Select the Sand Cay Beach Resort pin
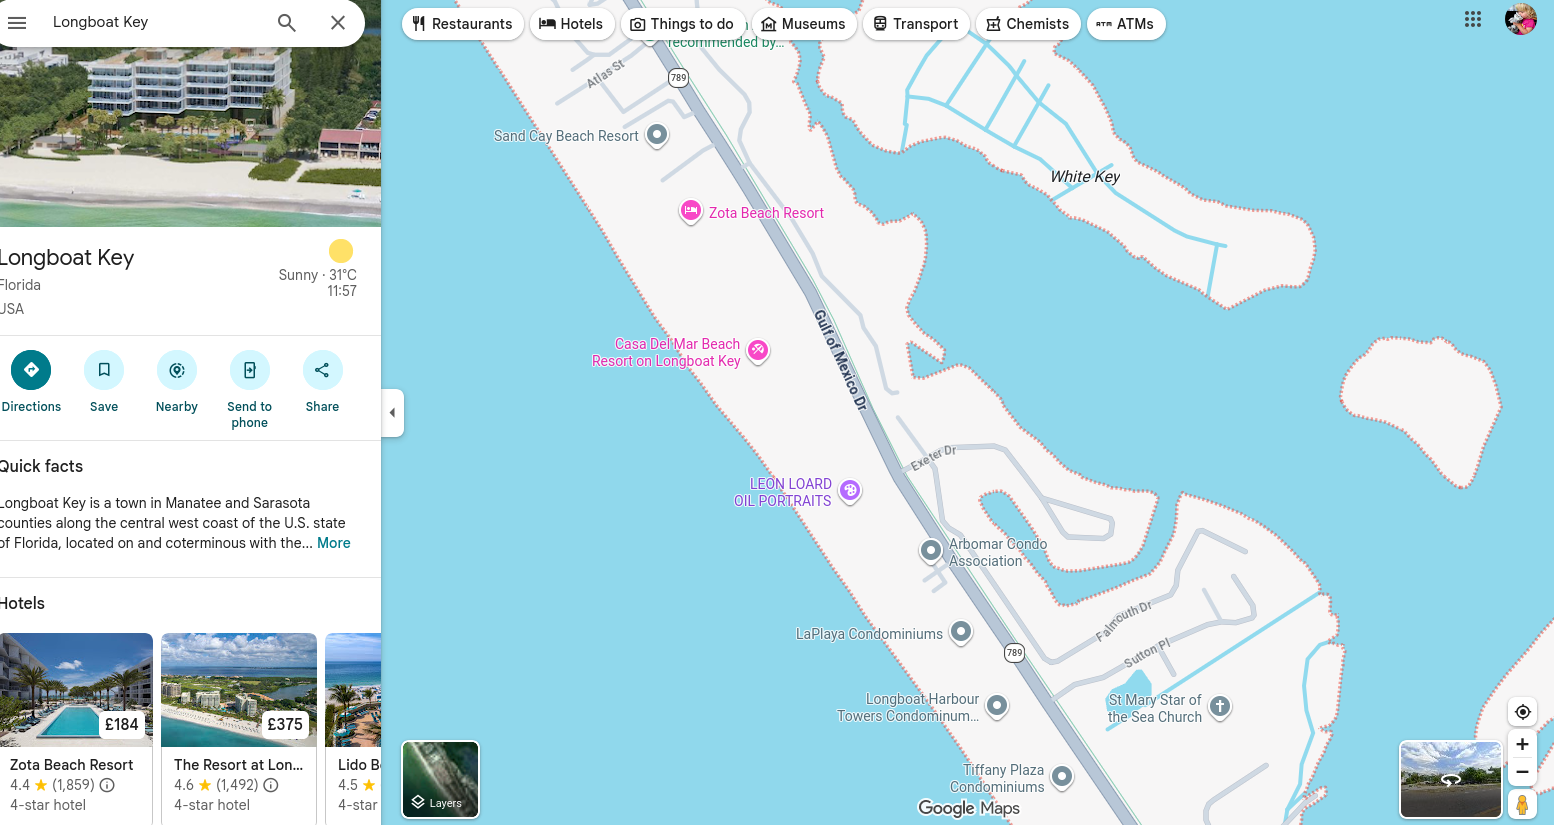The width and height of the screenshot is (1554, 825). point(657,135)
